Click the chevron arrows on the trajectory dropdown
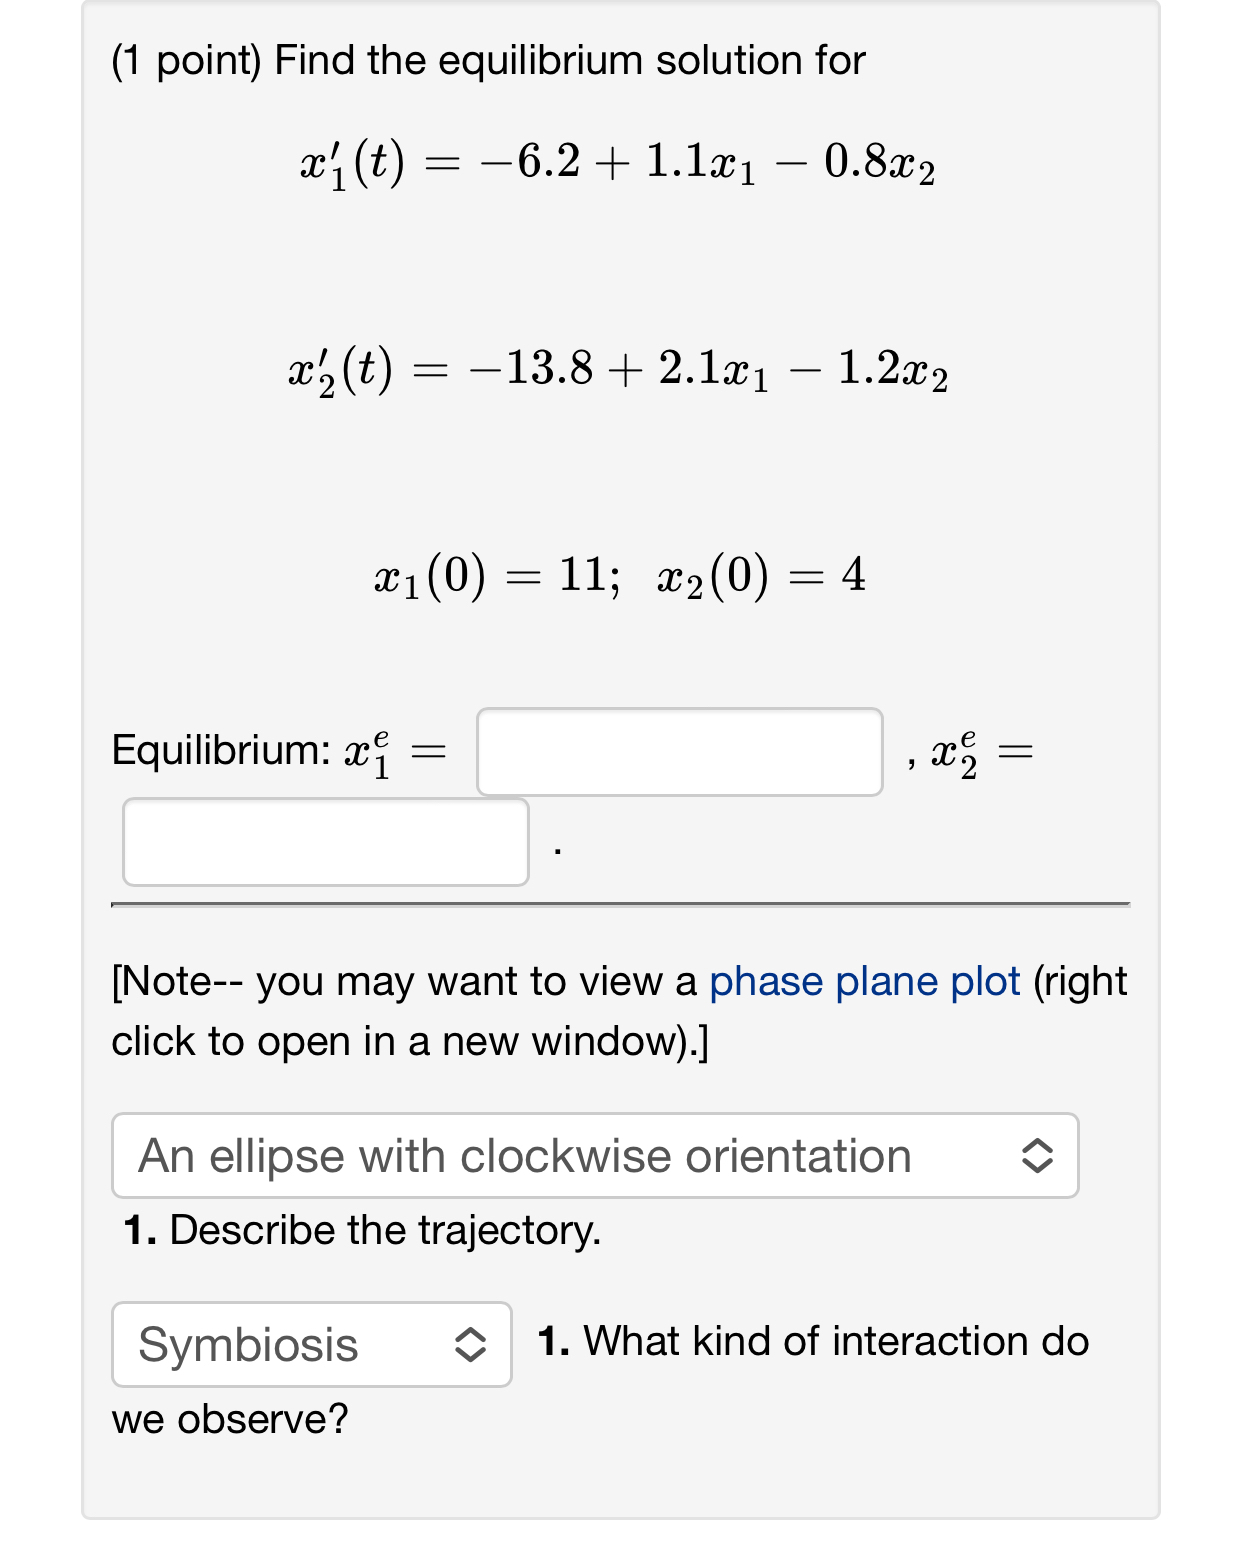 (1036, 1156)
